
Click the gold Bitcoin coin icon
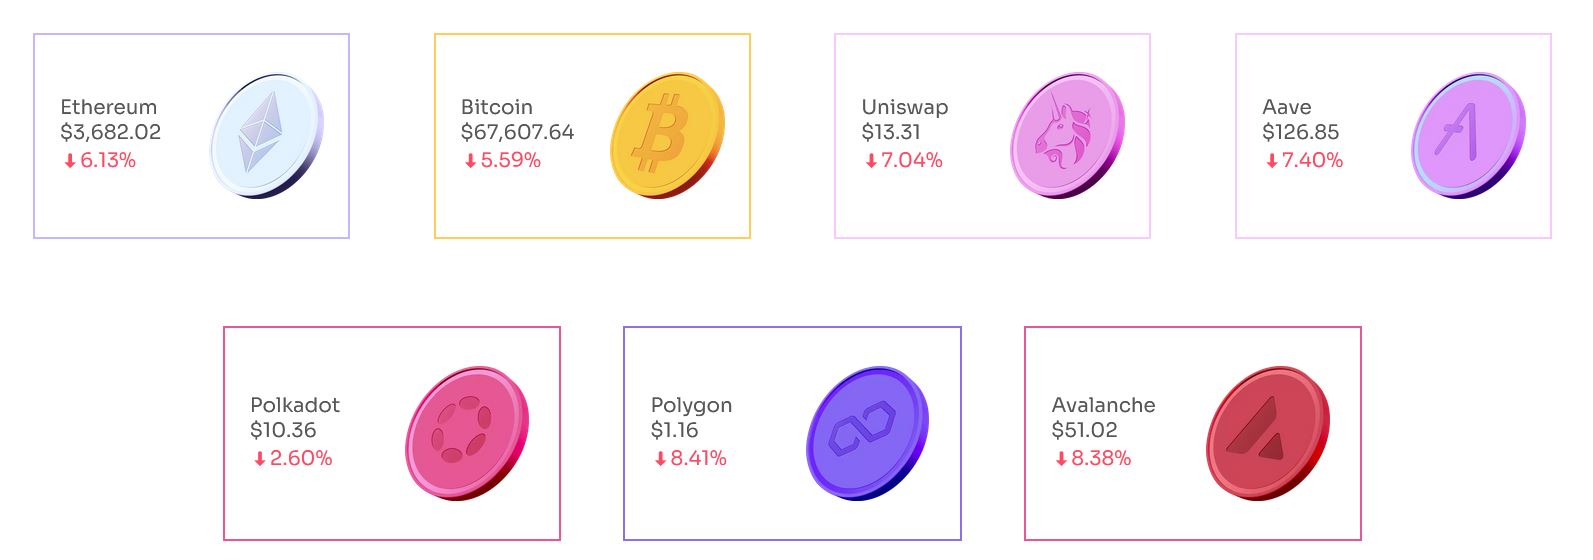667,135
